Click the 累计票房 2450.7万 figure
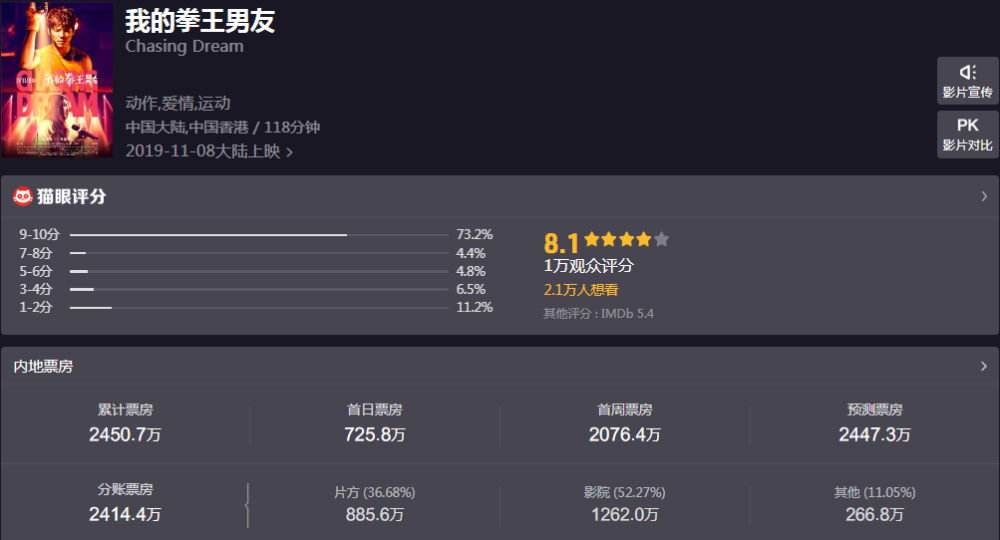Viewport: 1000px width, 540px height. point(125,433)
